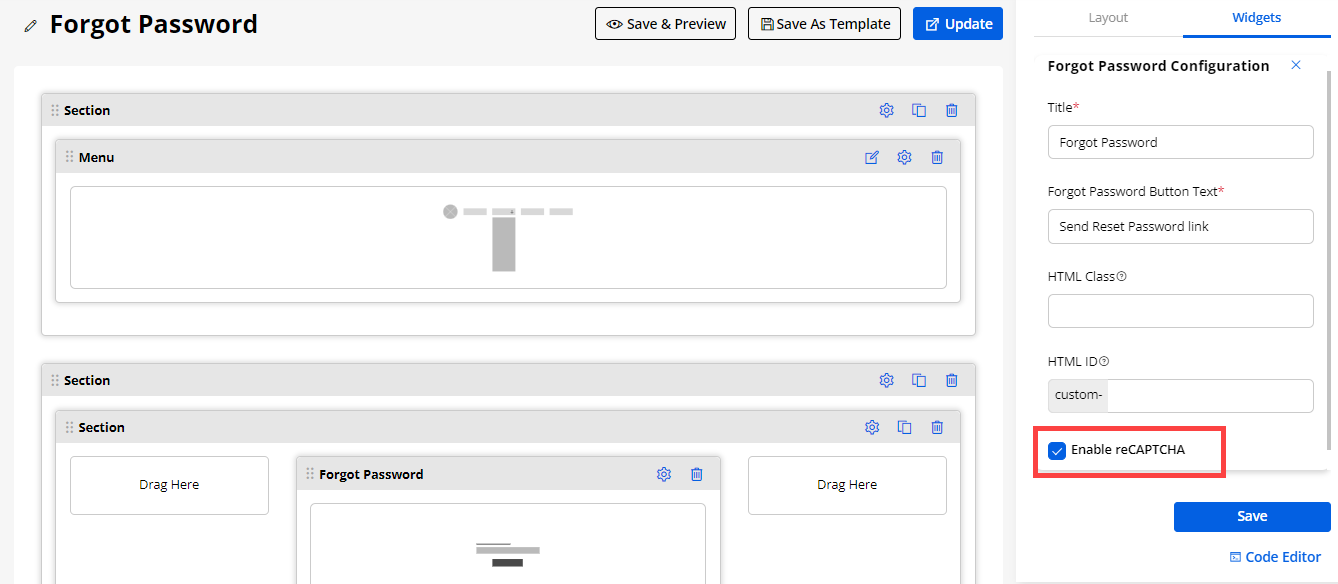Click the configuration panel's vertical scrollbar
This screenshot has height=584, width=1338.
coord(1328,250)
